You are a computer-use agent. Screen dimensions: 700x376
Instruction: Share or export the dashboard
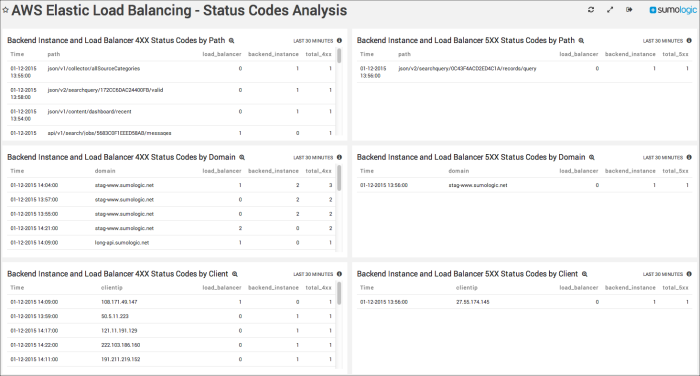point(629,10)
